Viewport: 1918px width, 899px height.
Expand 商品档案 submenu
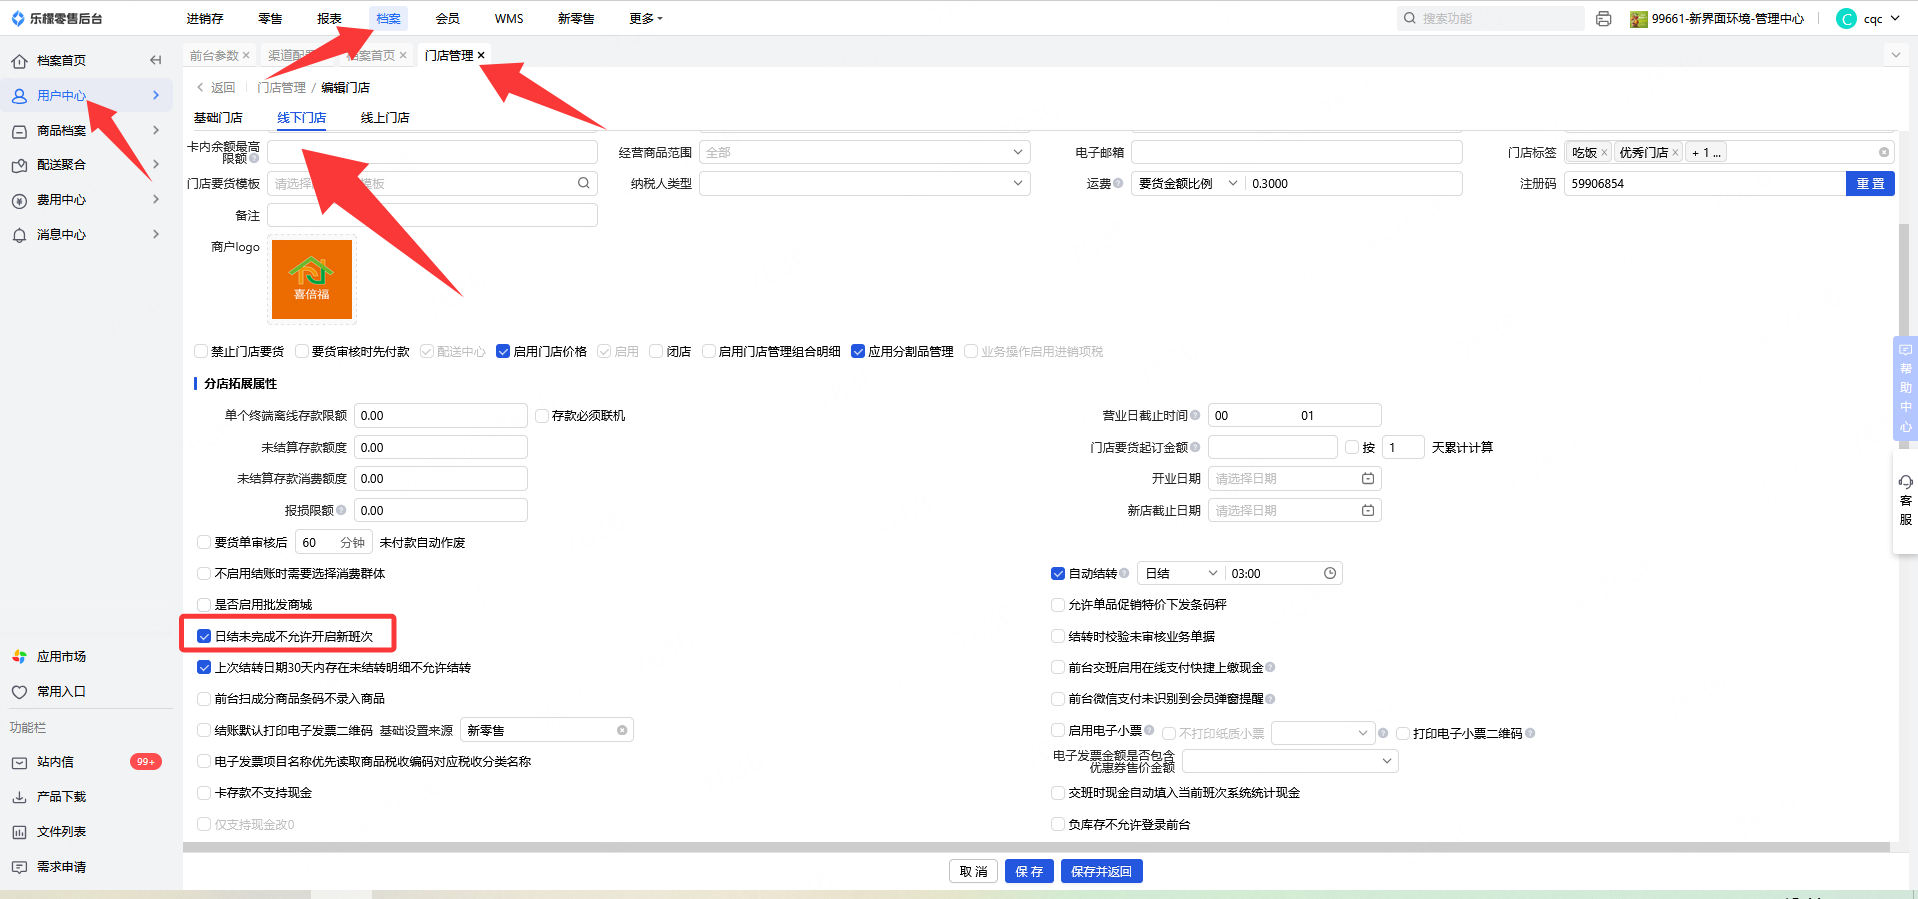(156, 130)
